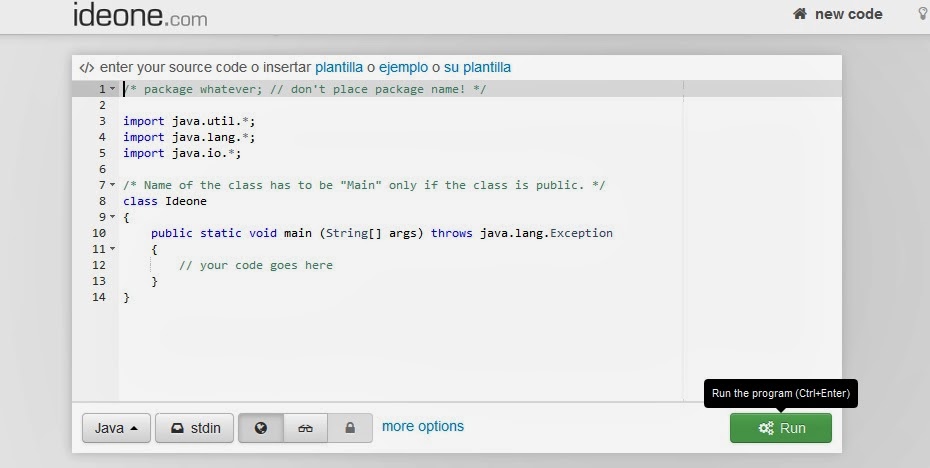Set visibility to public with globe icon
Image resolution: width=930 pixels, height=468 pixels.
tap(261, 428)
